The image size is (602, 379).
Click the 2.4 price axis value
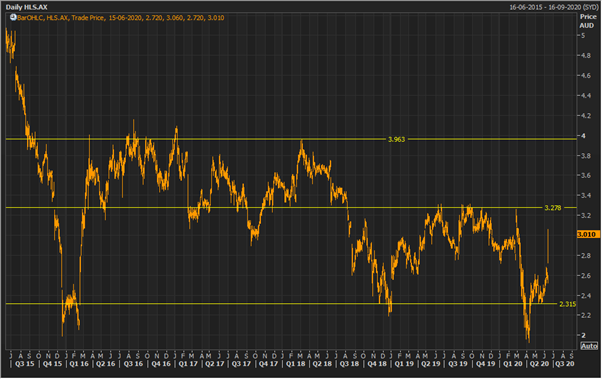[x=586, y=295]
